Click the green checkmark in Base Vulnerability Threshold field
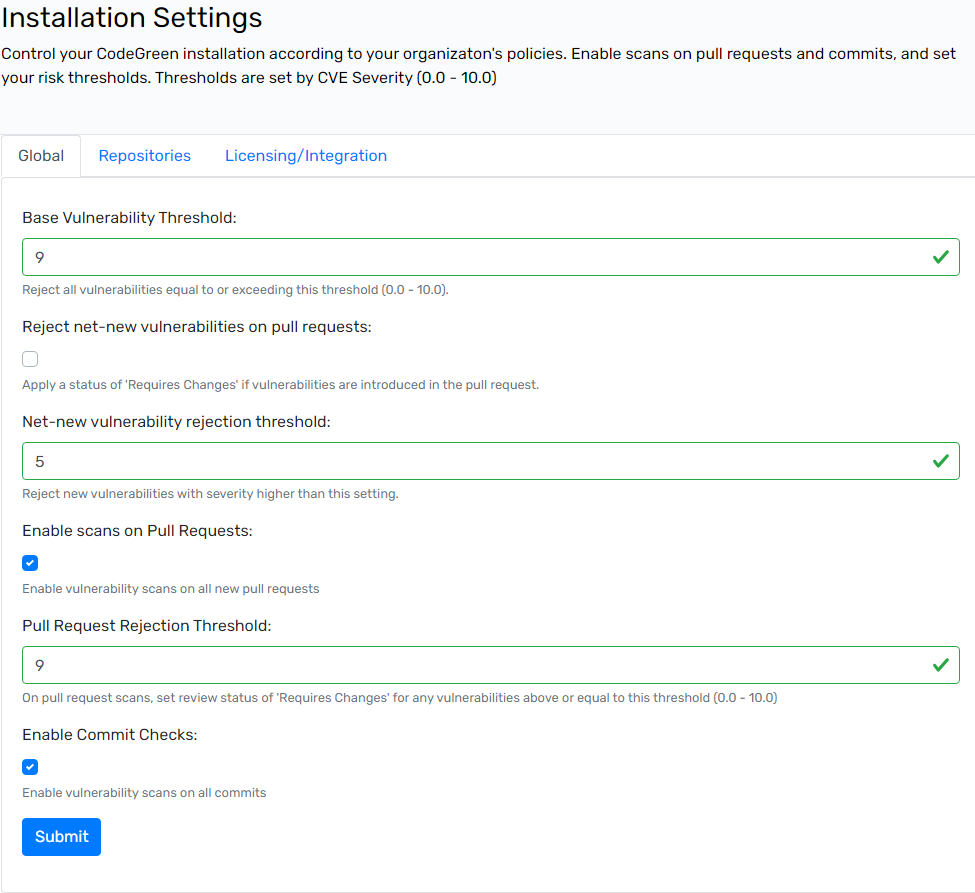Viewport: 975px width, 893px height. tap(941, 257)
